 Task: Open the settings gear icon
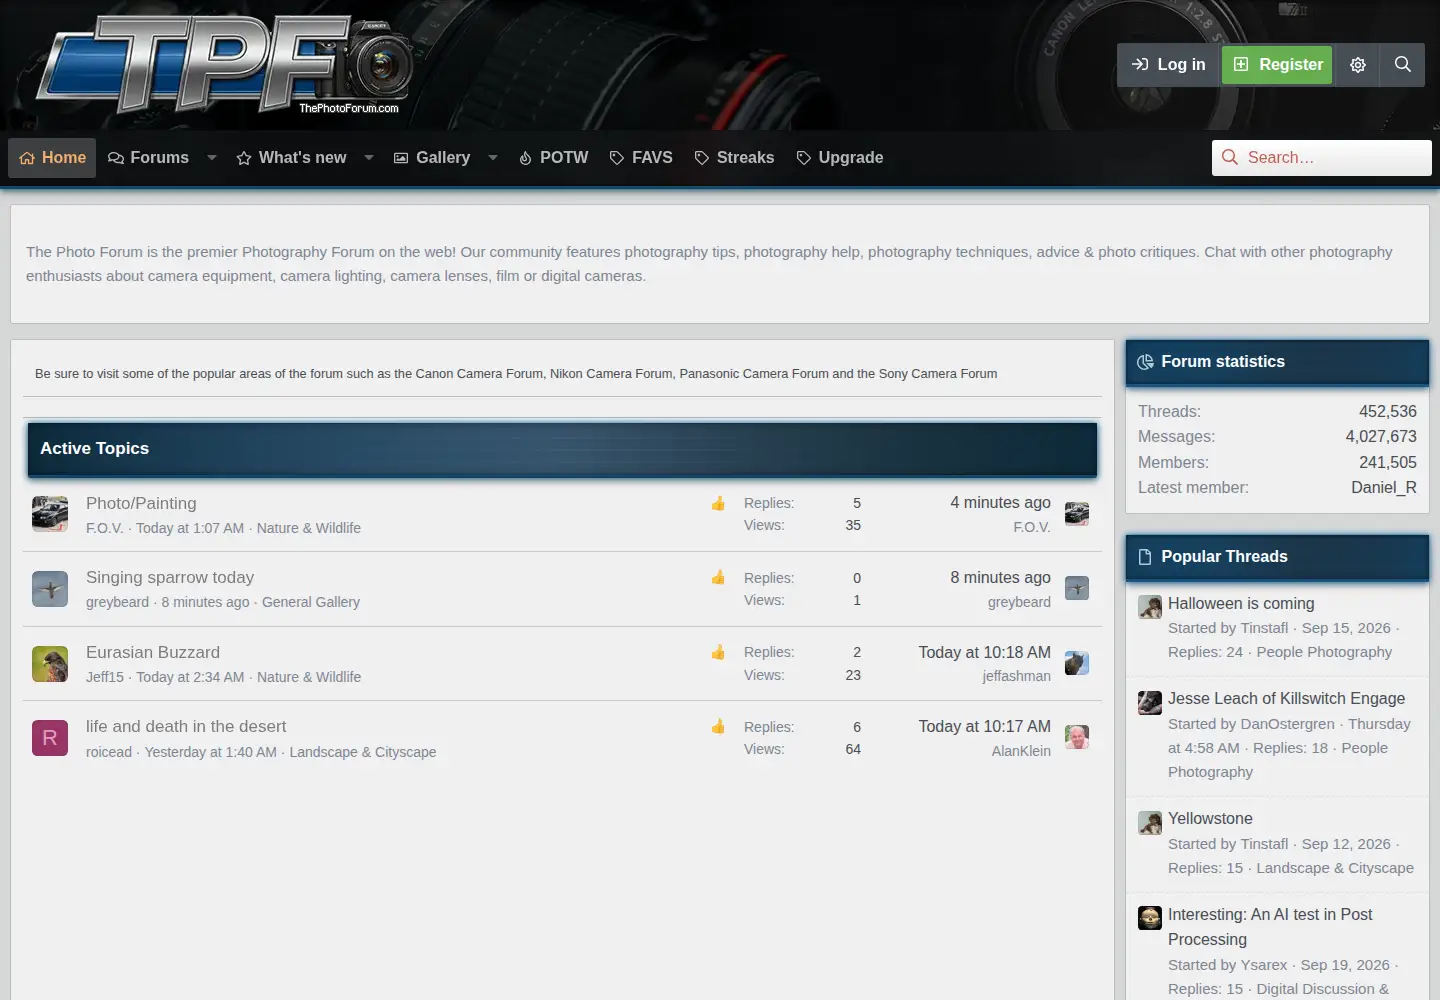pos(1358,65)
